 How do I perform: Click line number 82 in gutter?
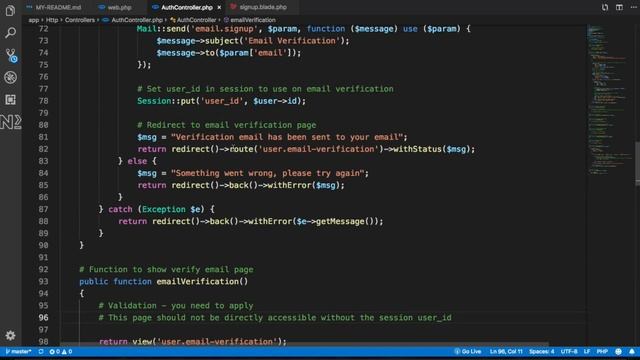click(x=43, y=149)
